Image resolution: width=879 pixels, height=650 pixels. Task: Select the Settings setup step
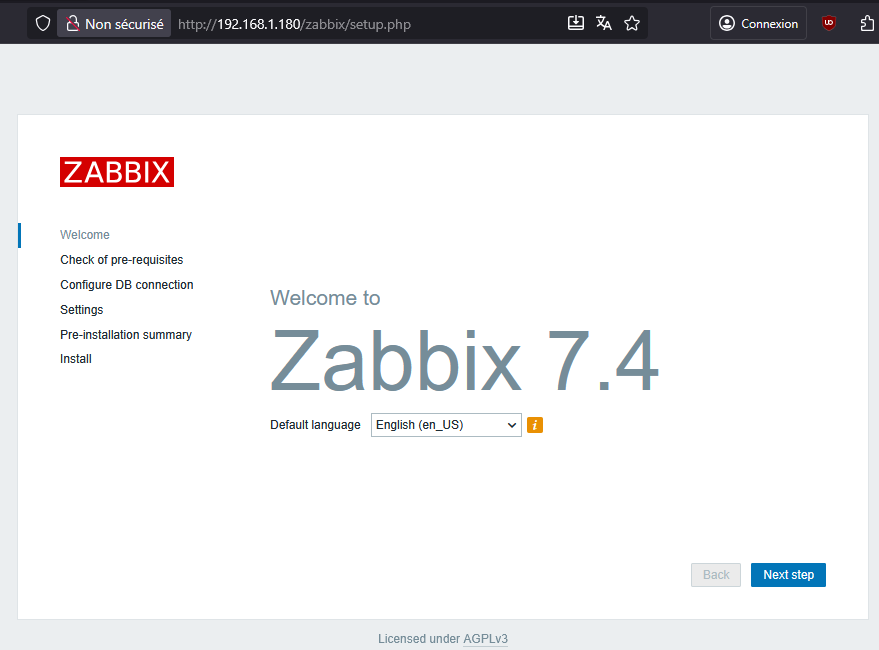(x=82, y=310)
